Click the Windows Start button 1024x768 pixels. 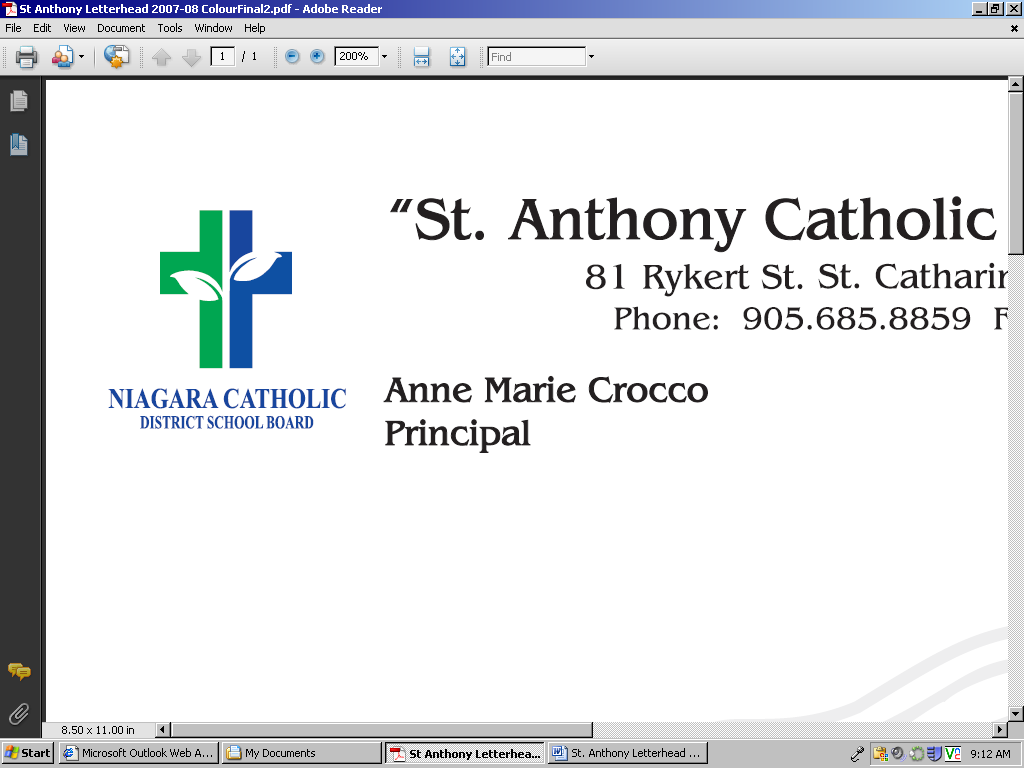click(x=28, y=753)
